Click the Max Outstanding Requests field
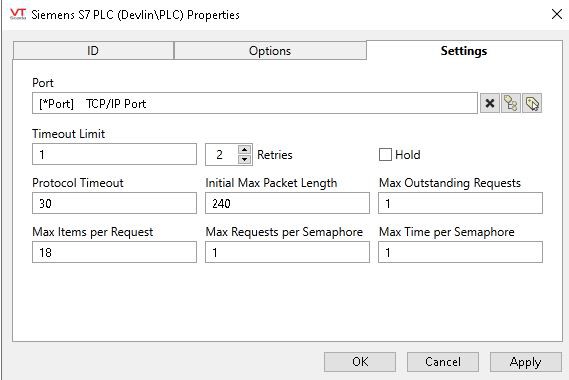This screenshot has width=569, height=380. pyautogui.click(x=460, y=203)
